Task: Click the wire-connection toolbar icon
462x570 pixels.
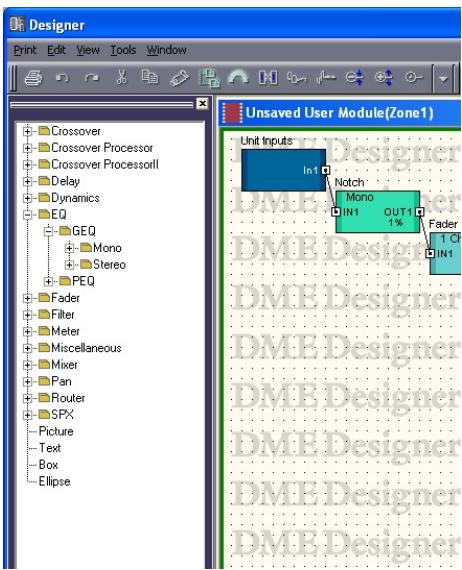Action: (x=296, y=78)
